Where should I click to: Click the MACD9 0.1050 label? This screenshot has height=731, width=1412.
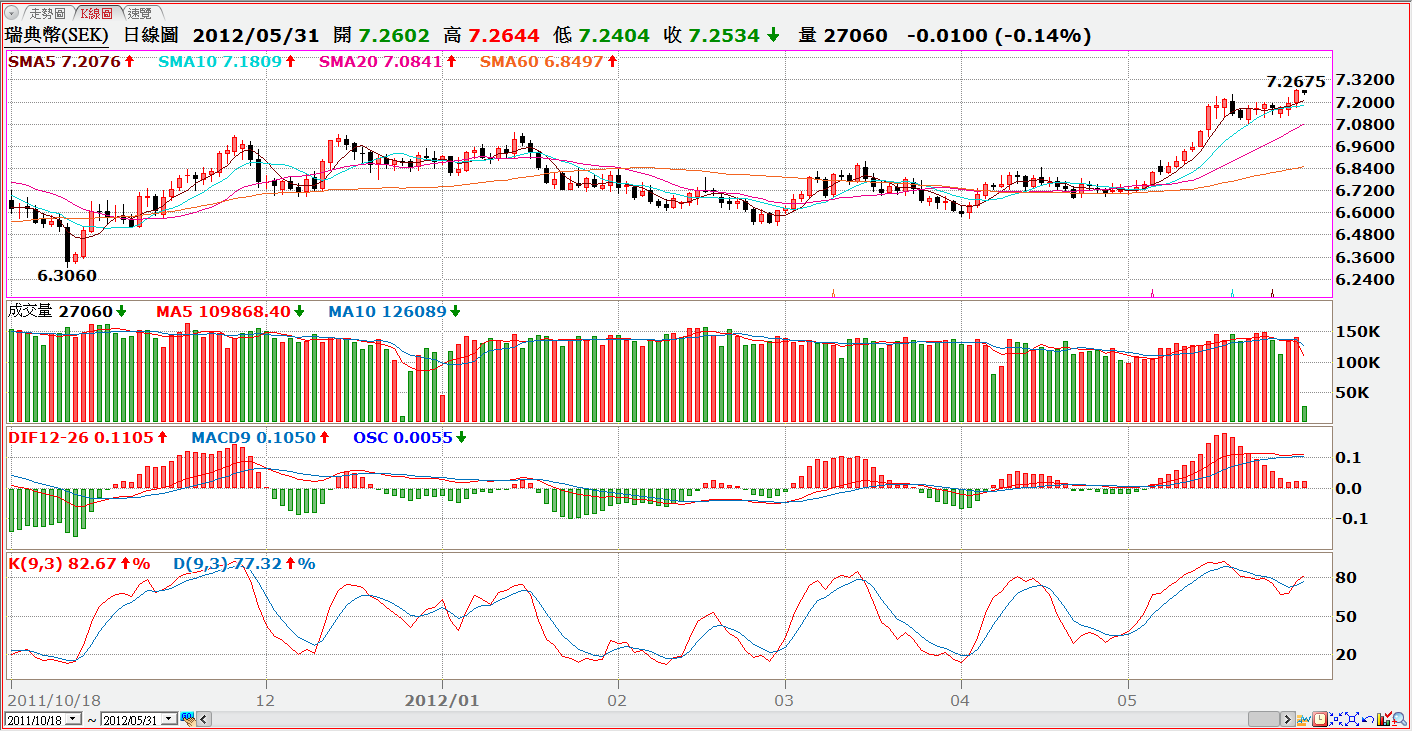tap(261, 437)
